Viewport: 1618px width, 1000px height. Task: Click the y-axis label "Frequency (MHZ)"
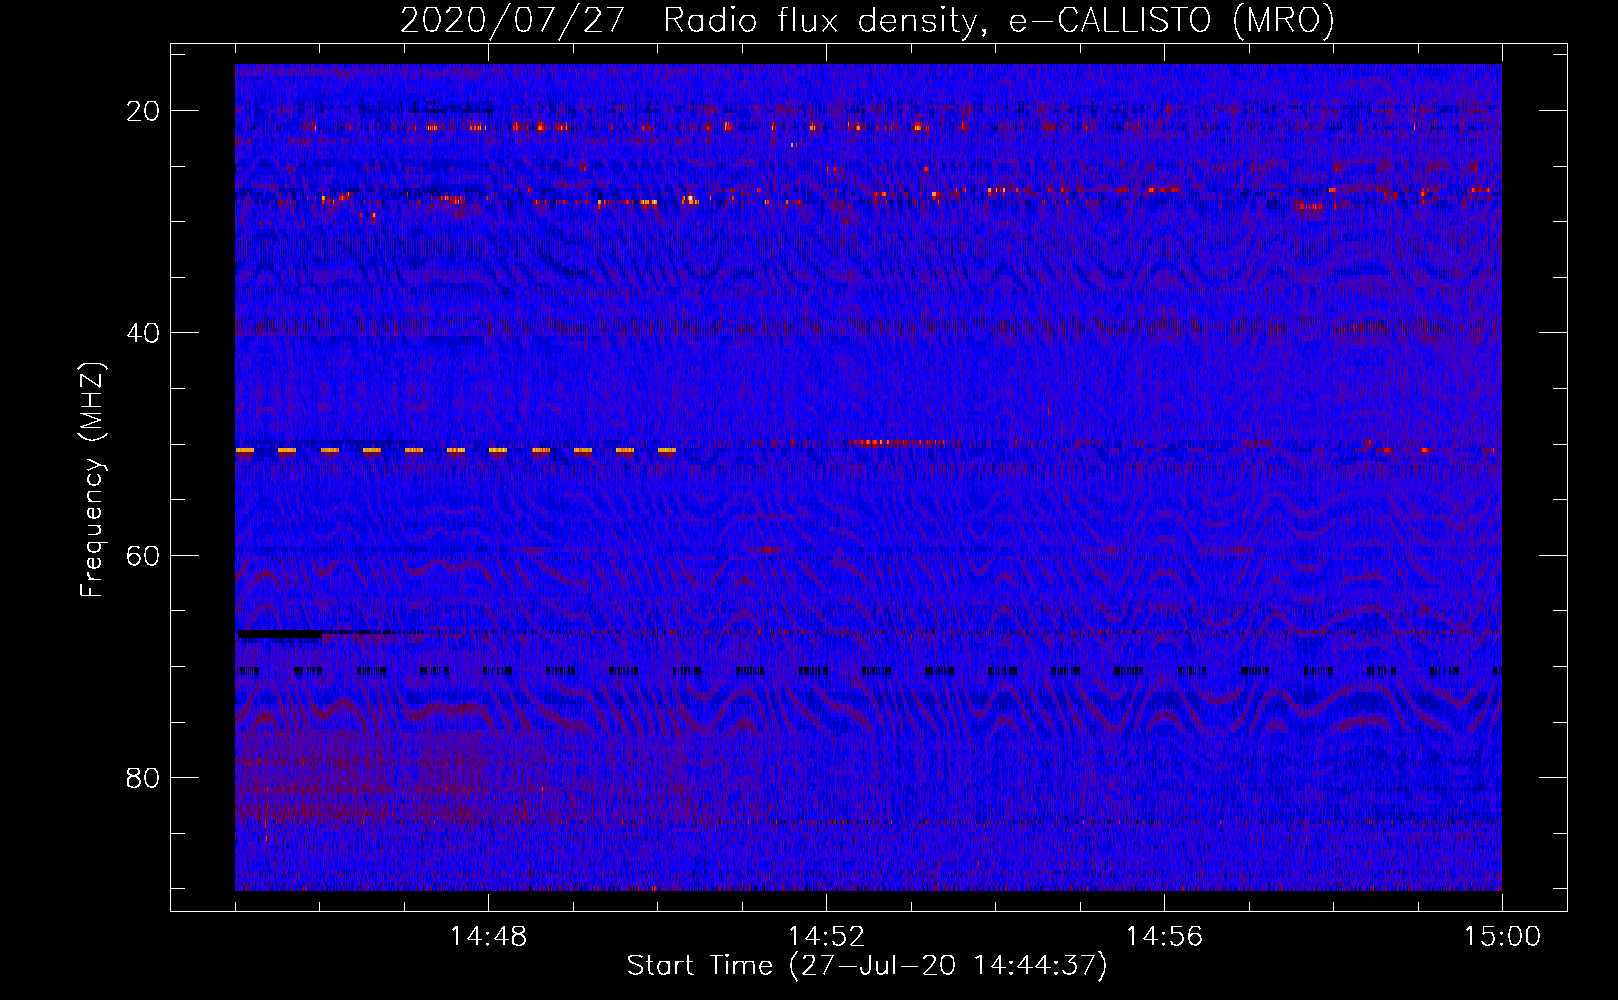coord(92,480)
